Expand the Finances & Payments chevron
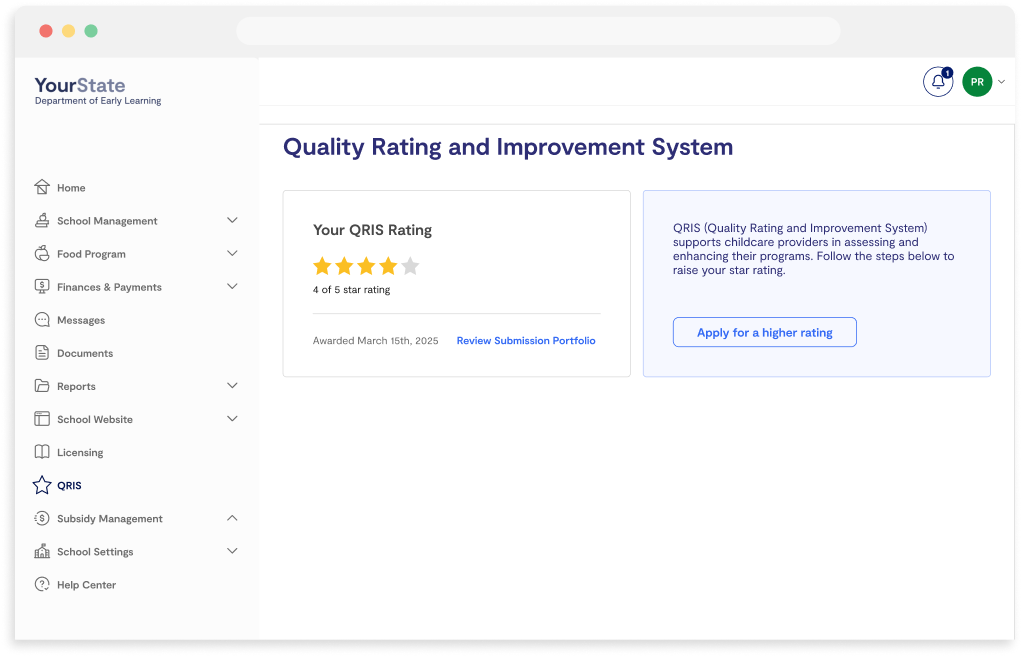Image resolution: width=1023 pixels, height=657 pixels. [232, 286]
